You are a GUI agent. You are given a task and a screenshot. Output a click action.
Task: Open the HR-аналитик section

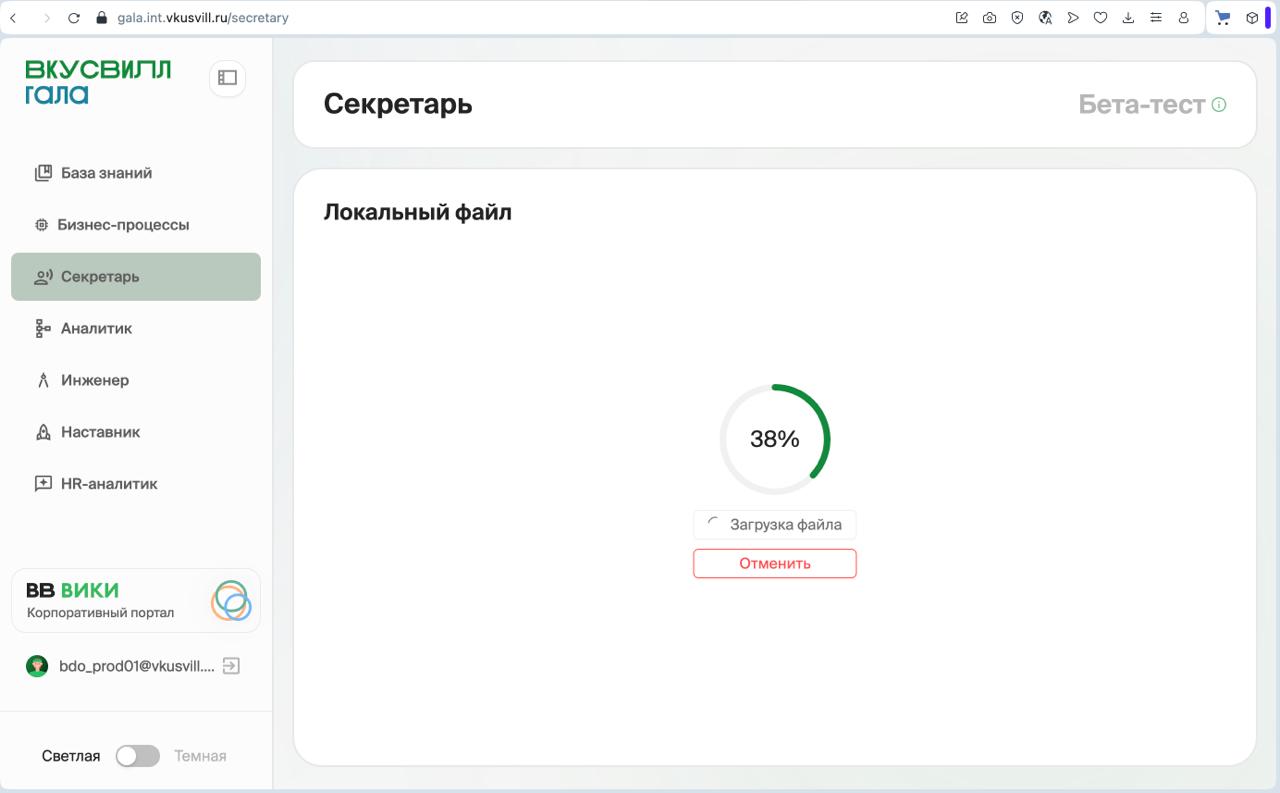tap(108, 484)
